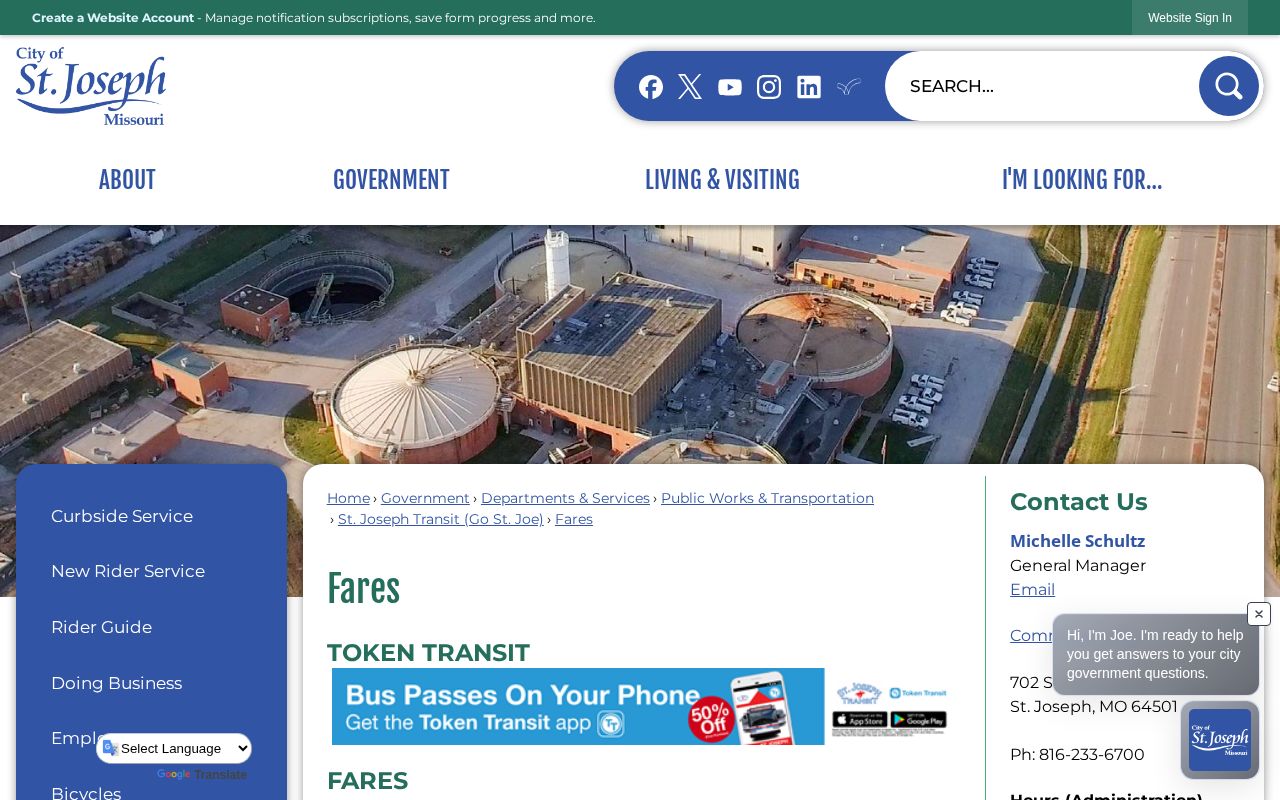Image resolution: width=1280 pixels, height=800 pixels.
Task: Open the Government menu
Action: 391,180
